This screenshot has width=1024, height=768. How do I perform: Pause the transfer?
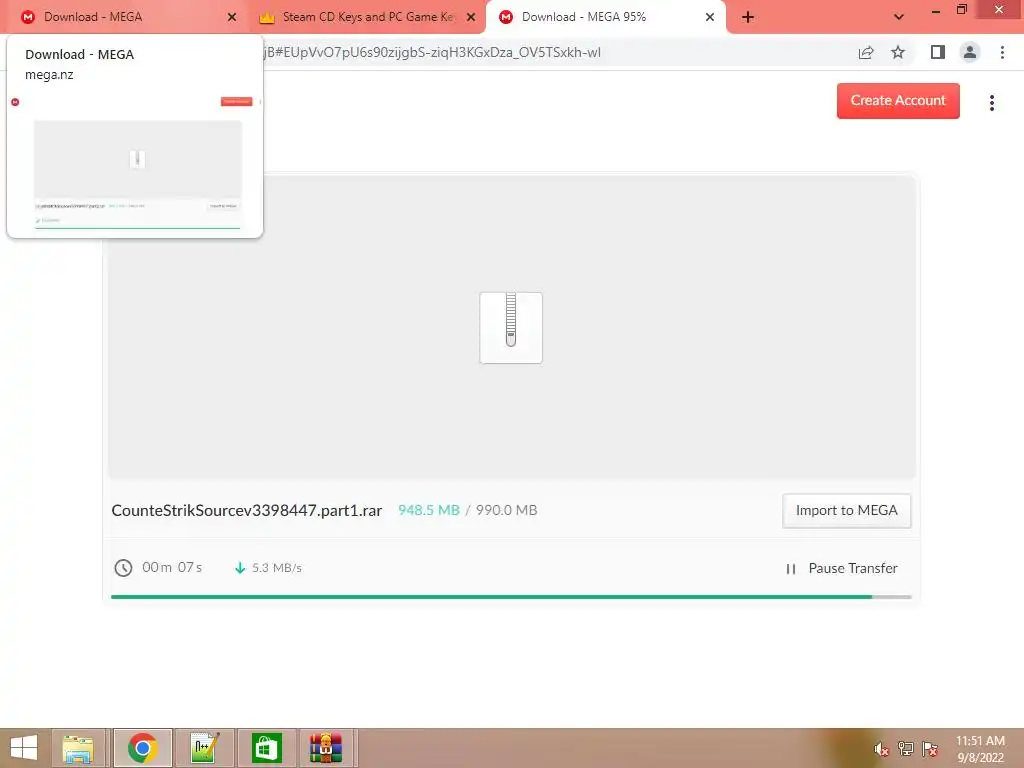coord(842,568)
